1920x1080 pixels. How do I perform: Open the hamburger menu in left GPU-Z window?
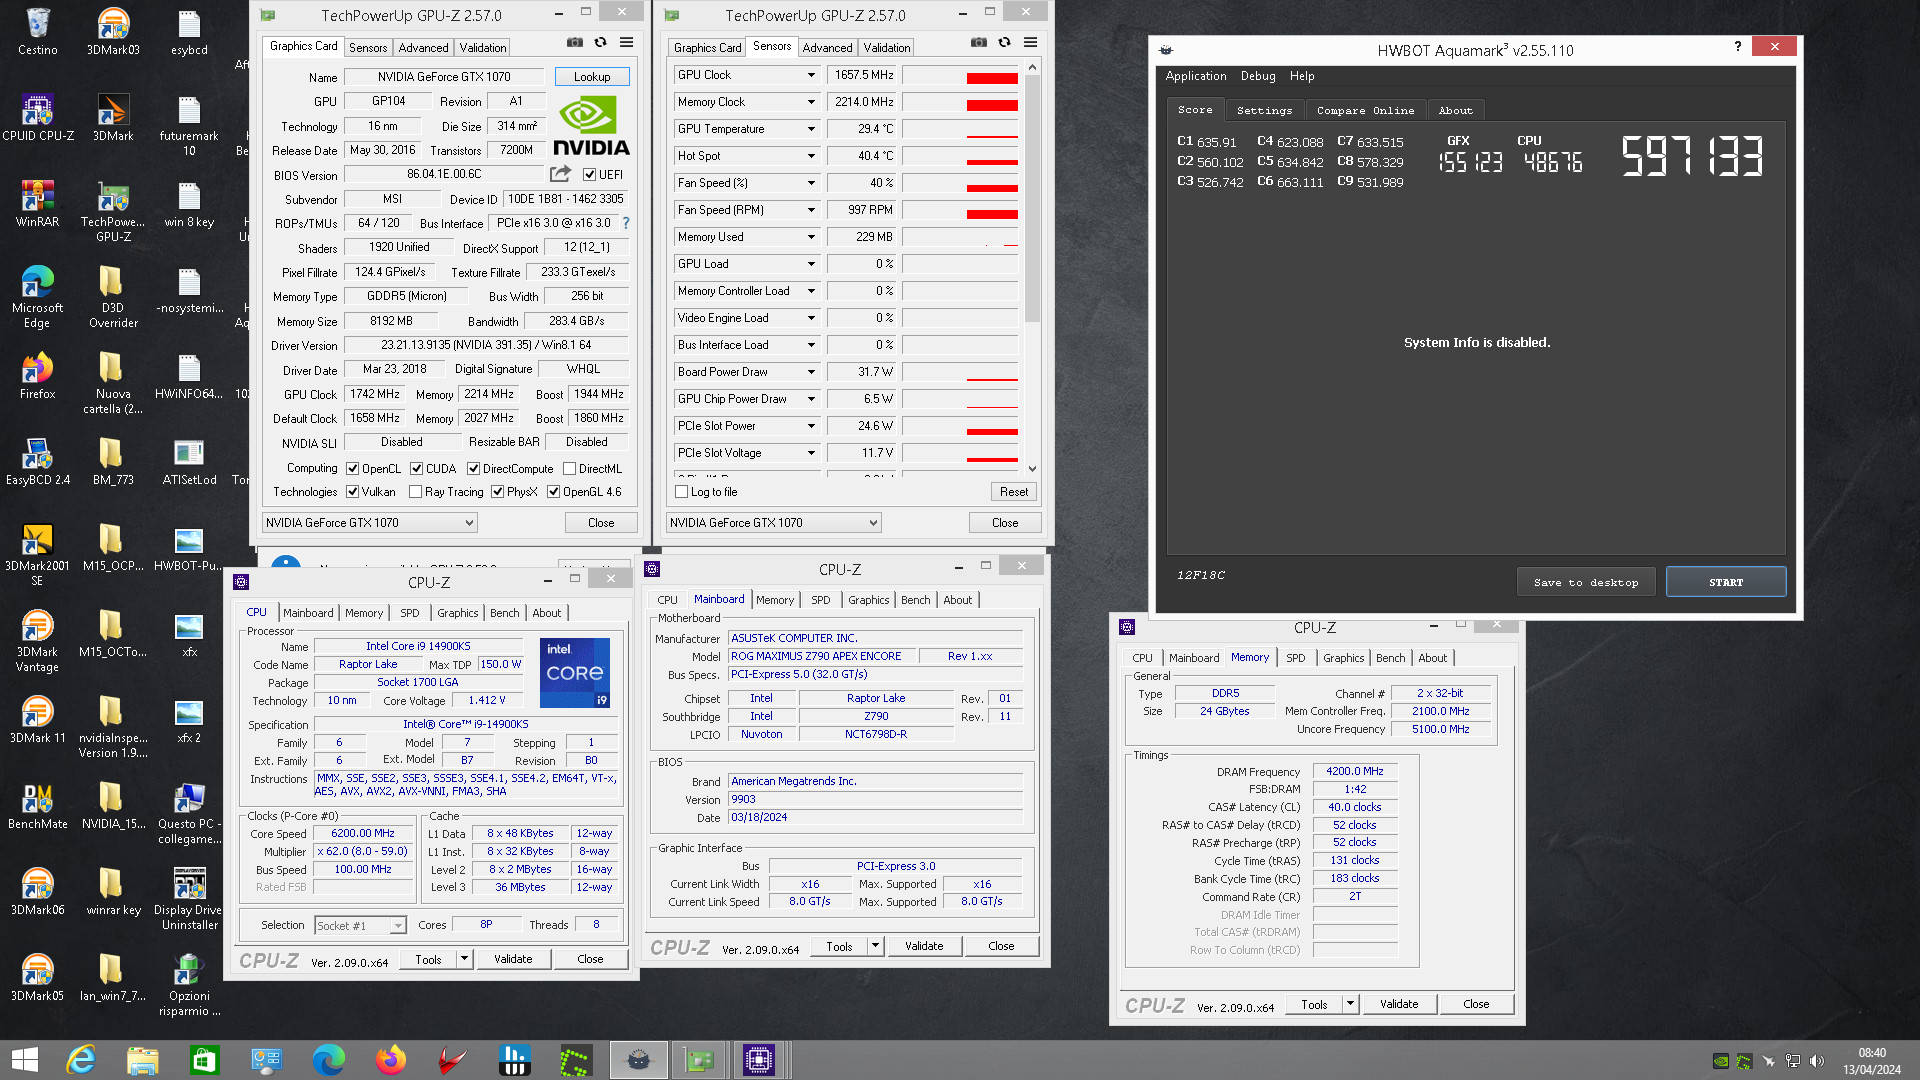626,43
